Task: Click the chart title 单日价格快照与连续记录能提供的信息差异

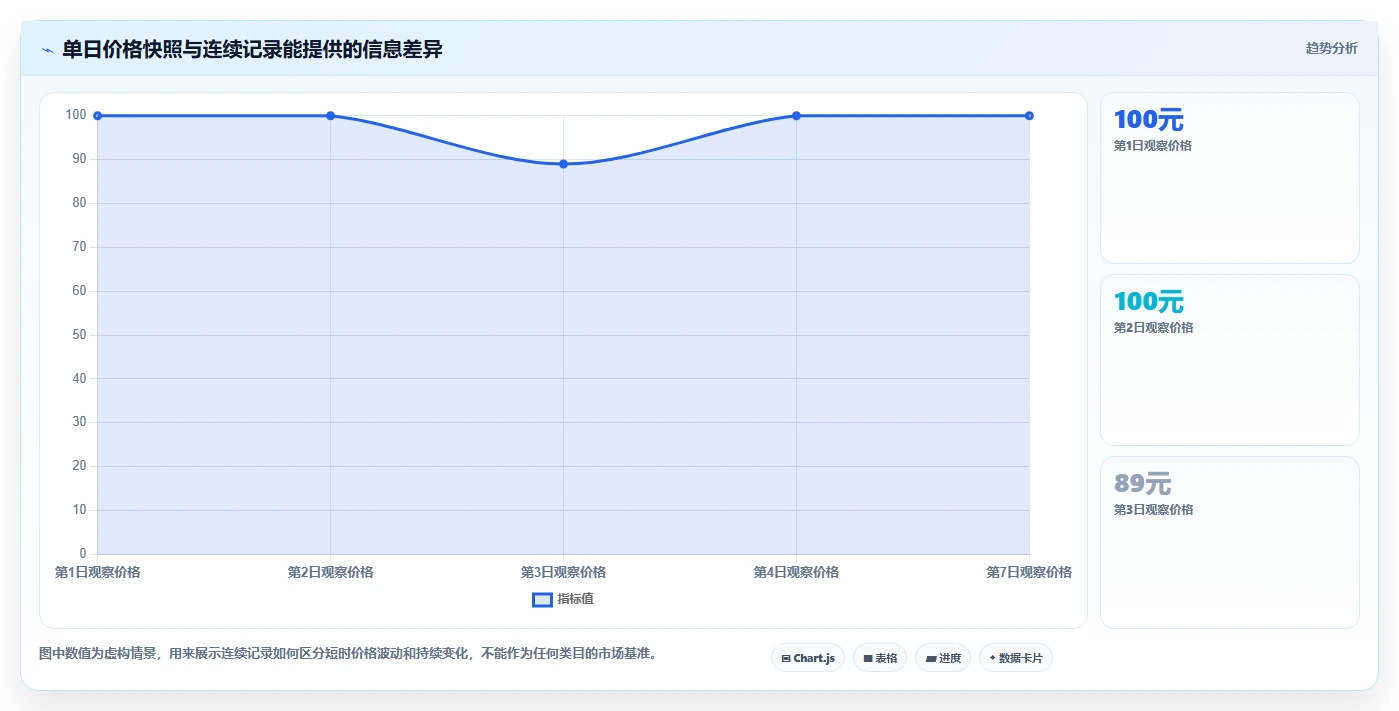Action: click(x=252, y=49)
